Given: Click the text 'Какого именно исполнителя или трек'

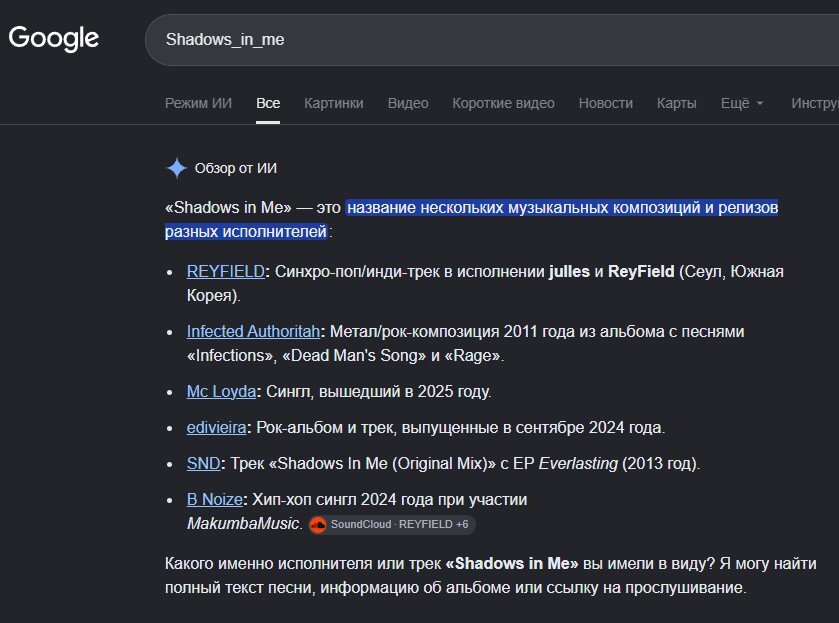Looking at the screenshot, I should [x=303, y=563].
